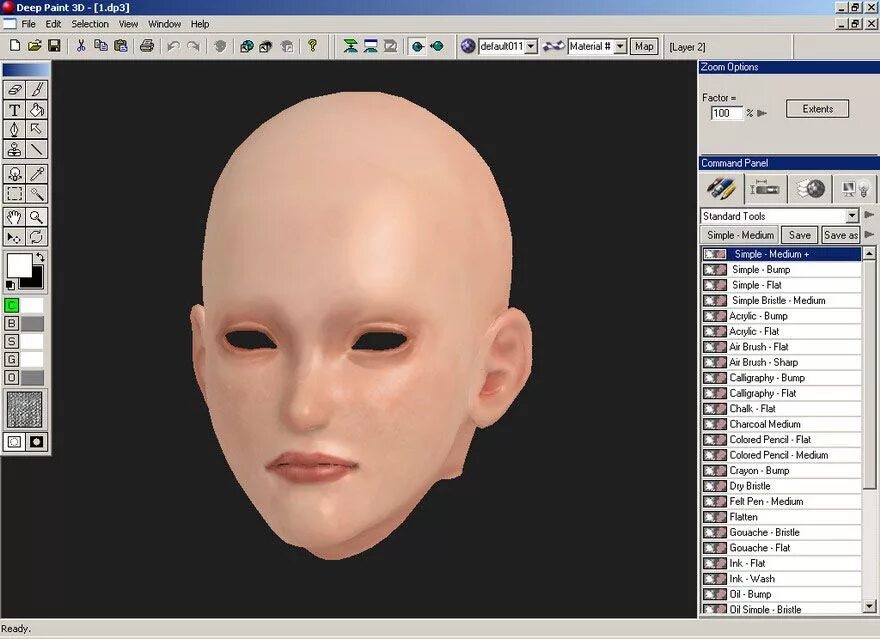Viewport: 880px width, 639px height.
Task: Open the Material # dropdown
Action: 620,47
